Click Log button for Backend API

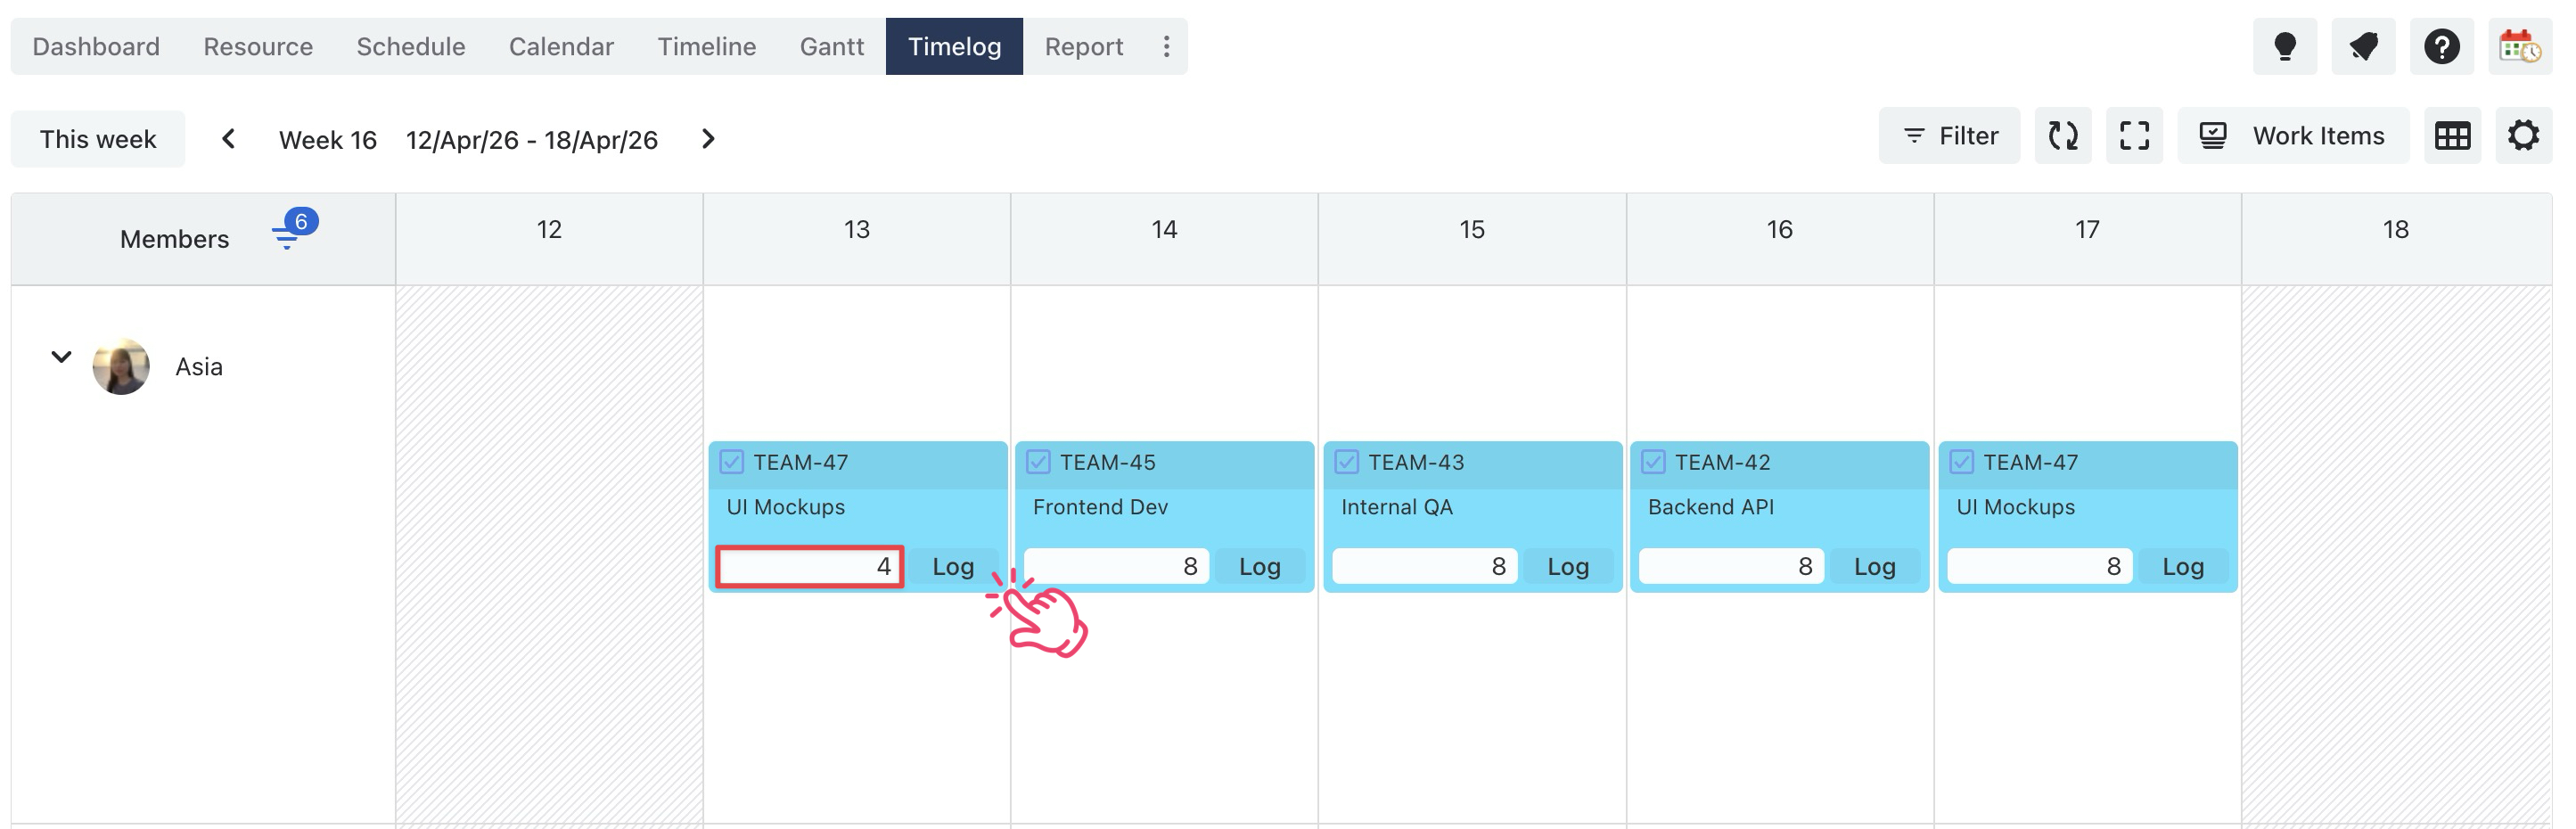[1874, 567]
